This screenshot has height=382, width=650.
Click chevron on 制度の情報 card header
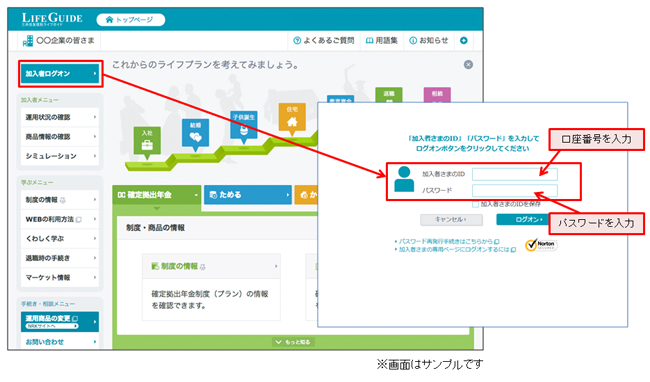click(x=276, y=266)
